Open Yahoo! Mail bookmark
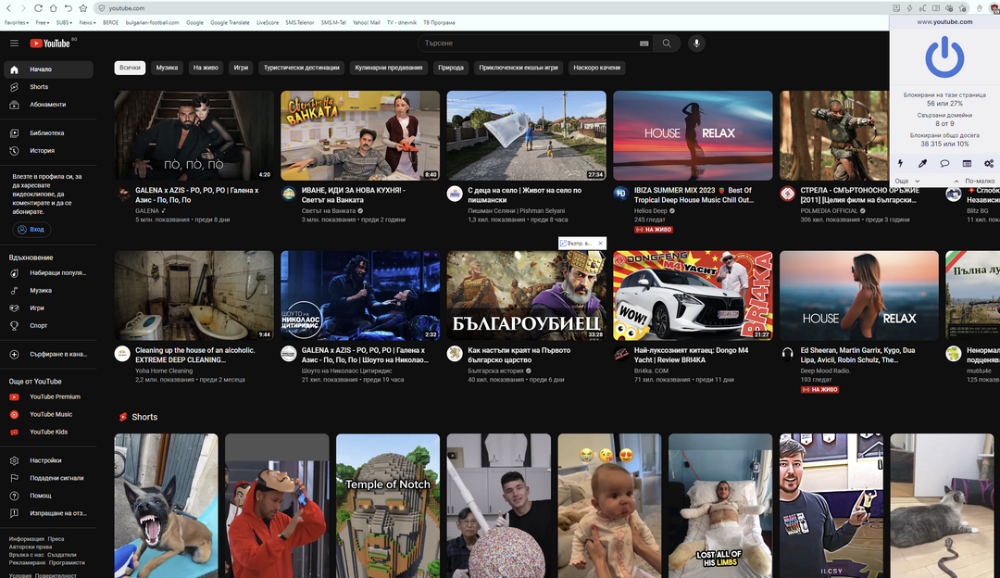1000x578 pixels. (366, 22)
